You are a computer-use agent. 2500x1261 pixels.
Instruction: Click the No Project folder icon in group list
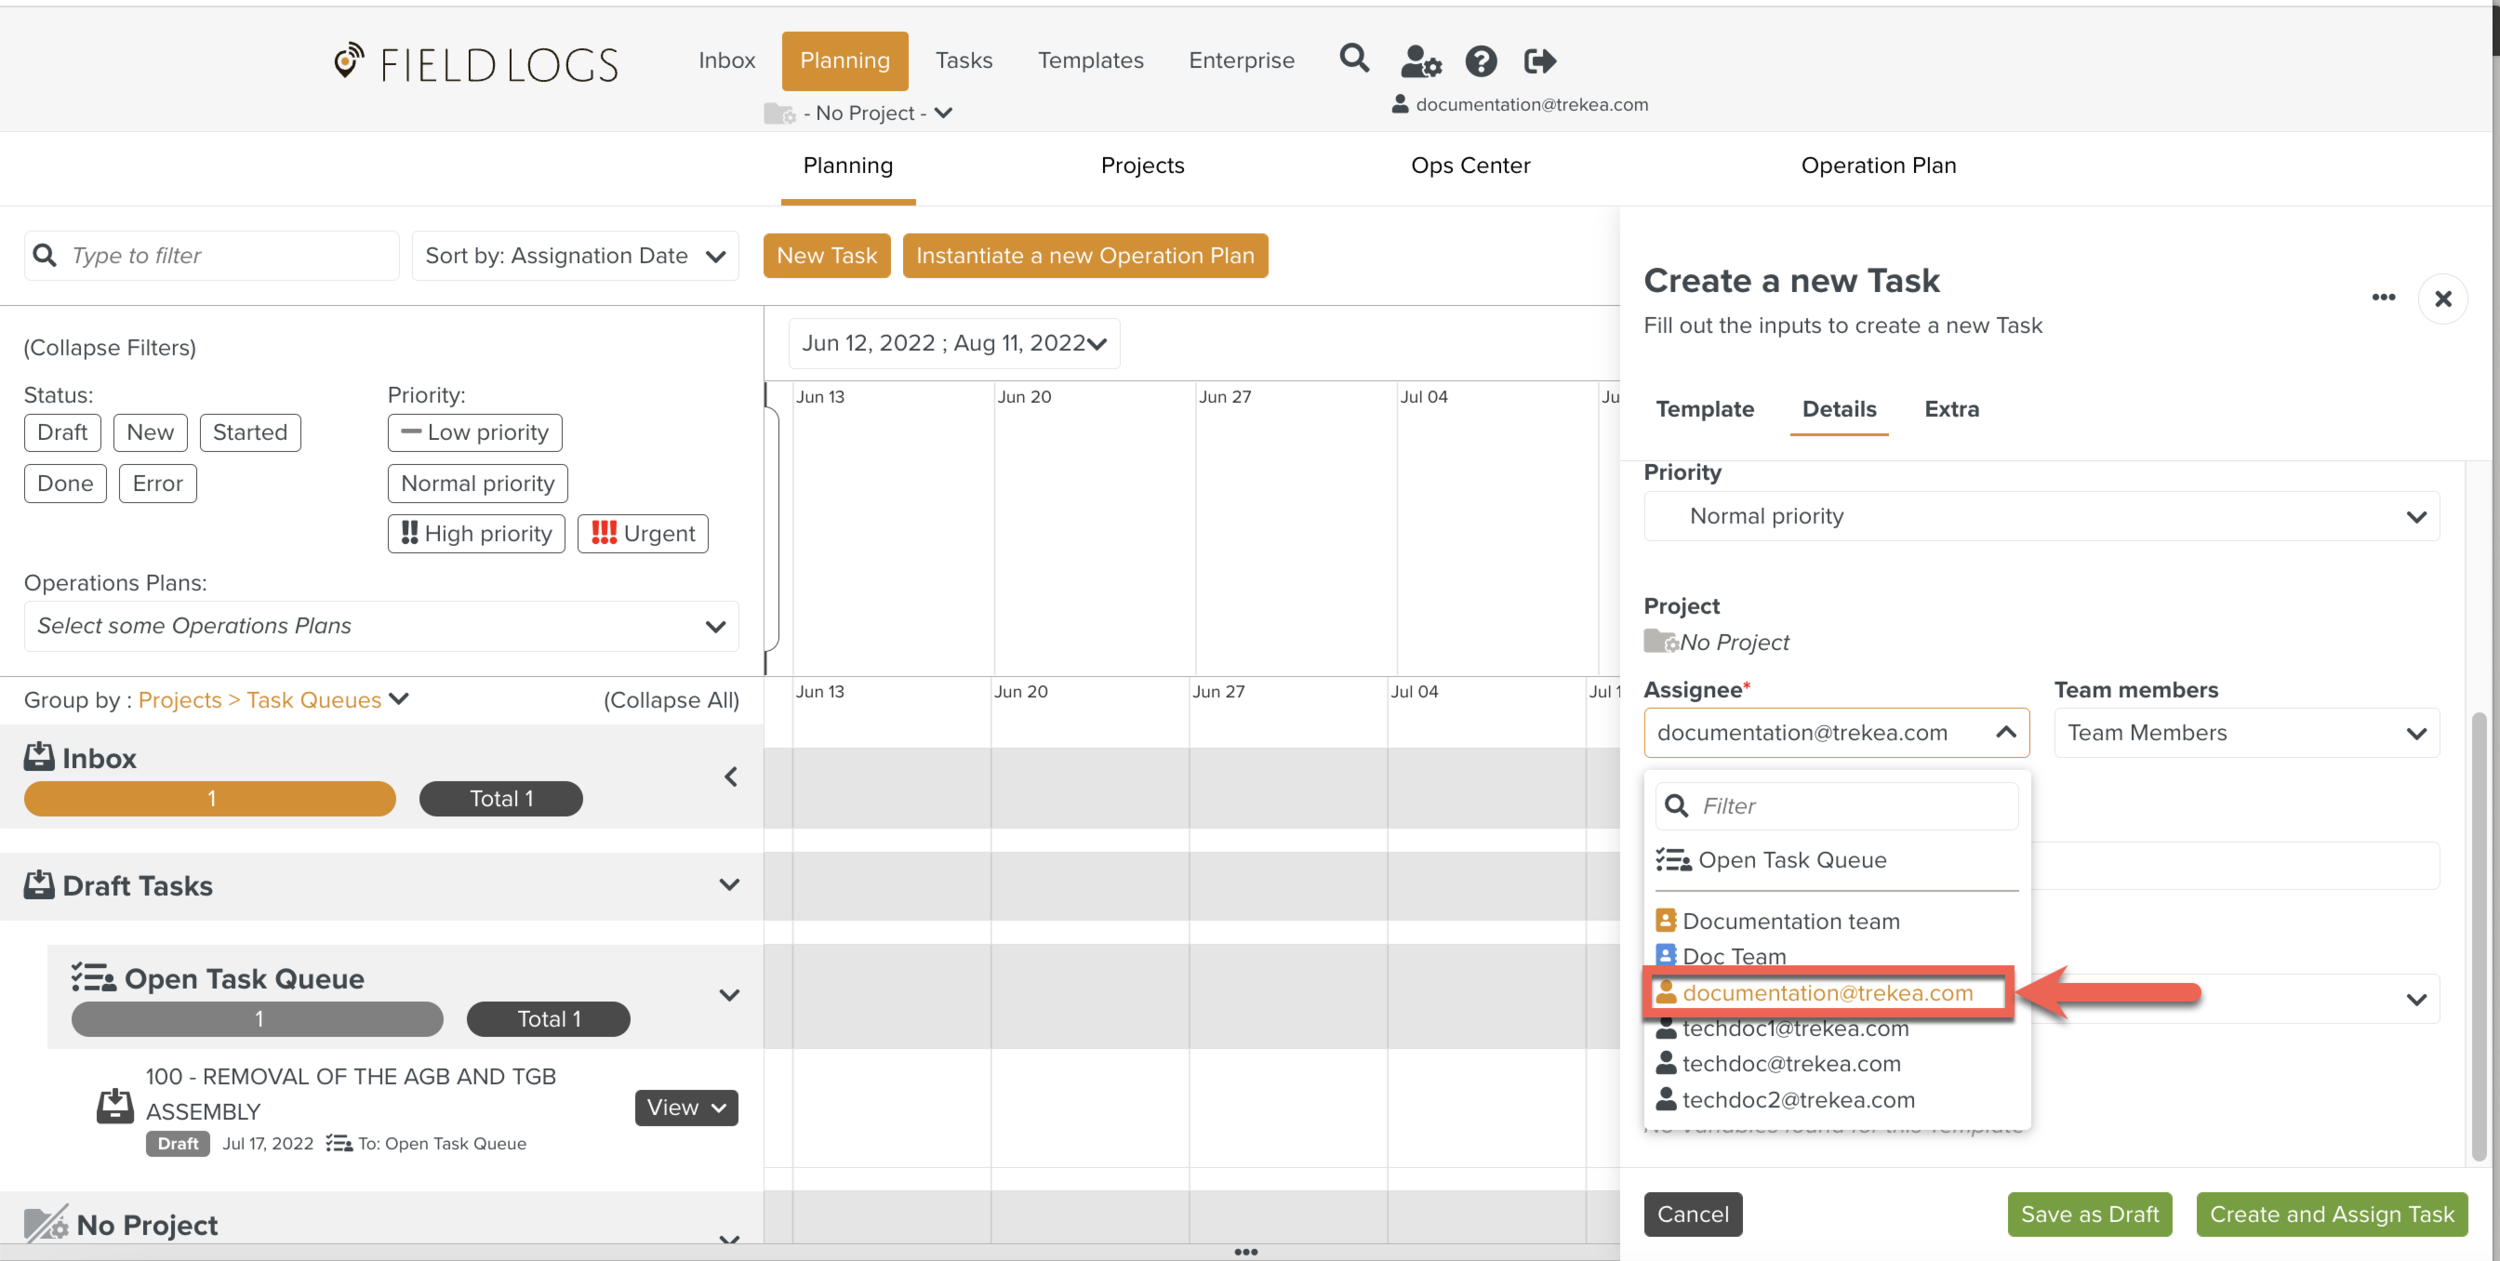coord(46,1224)
